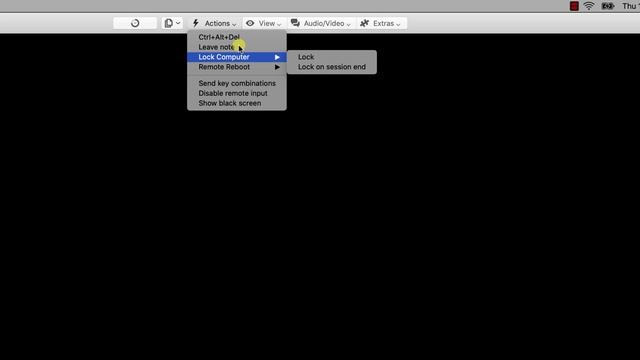Image resolution: width=640 pixels, height=360 pixels.
Task: Choose Send key combinations option
Action: (237, 83)
